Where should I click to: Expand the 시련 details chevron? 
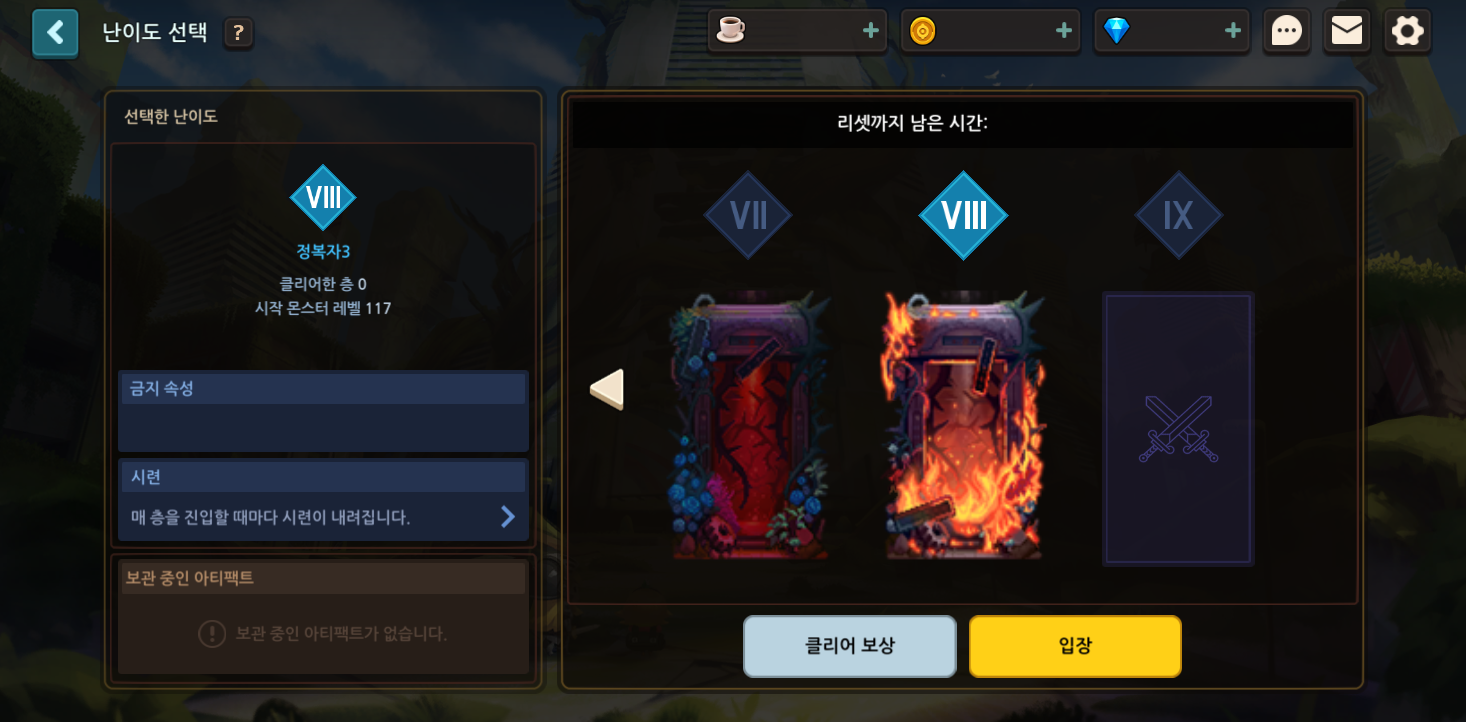point(508,516)
